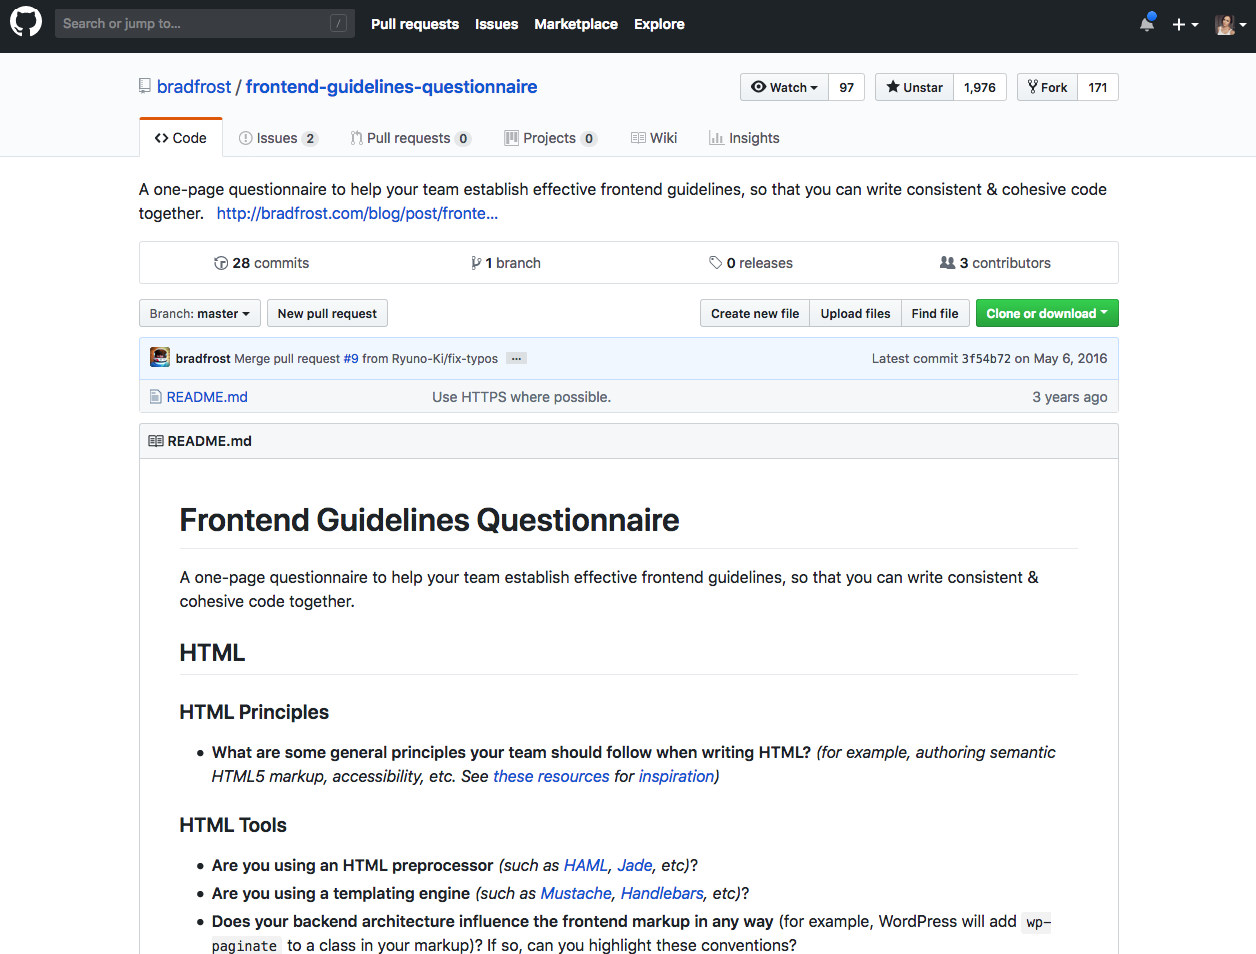This screenshot has width=1256, height=954.
Task: Open the Branch: master dropdown
Action: pyautogui.click(x=200, y=313)
